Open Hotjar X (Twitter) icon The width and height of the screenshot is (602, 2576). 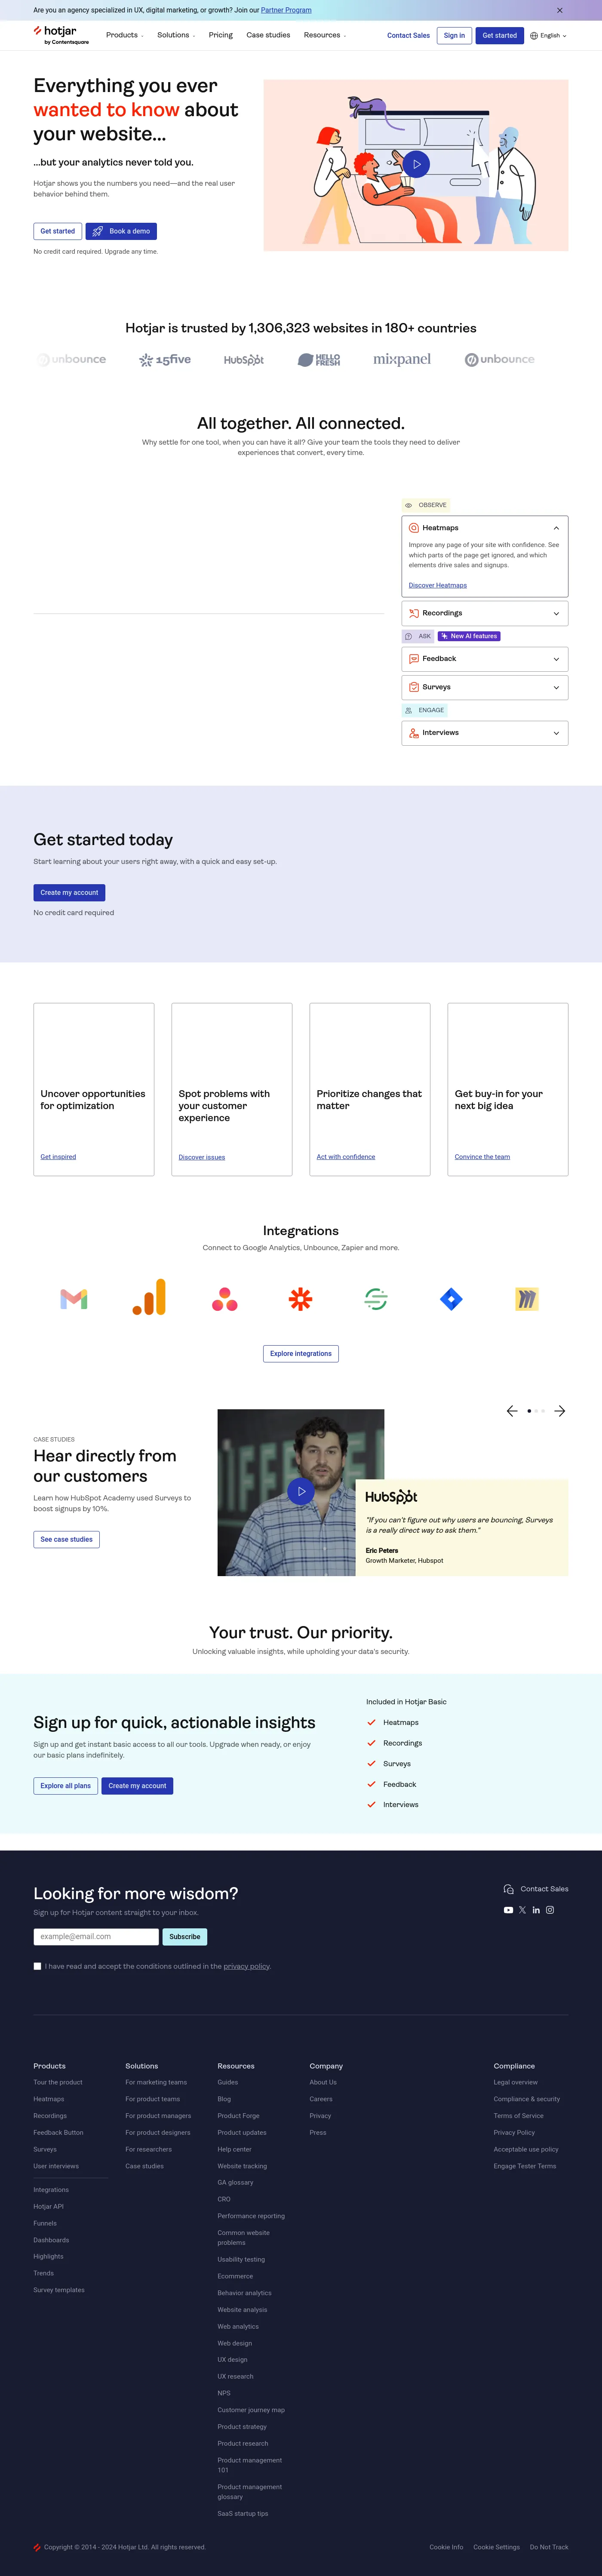[x=522, y=1910]
